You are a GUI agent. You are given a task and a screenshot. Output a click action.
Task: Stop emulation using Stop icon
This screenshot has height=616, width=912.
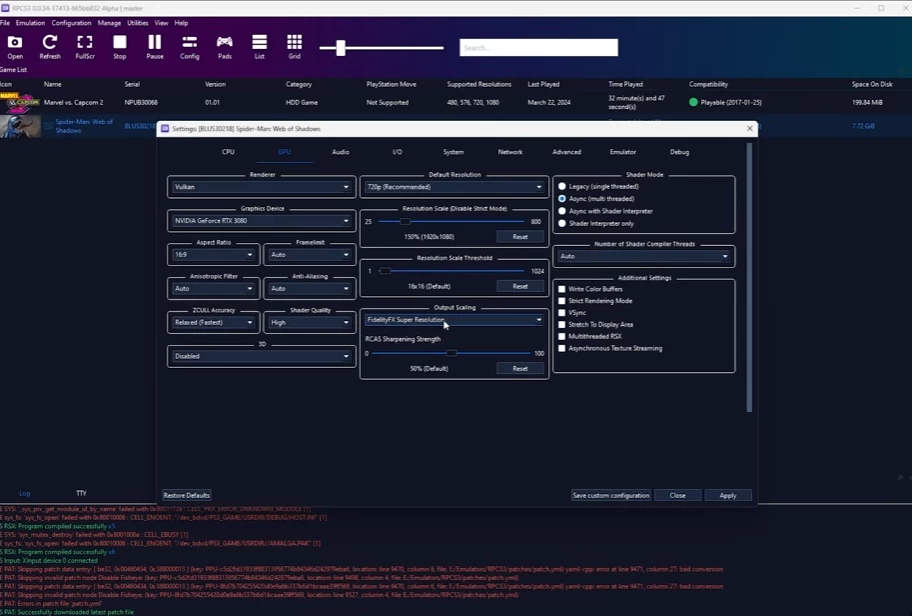[120, 45]
